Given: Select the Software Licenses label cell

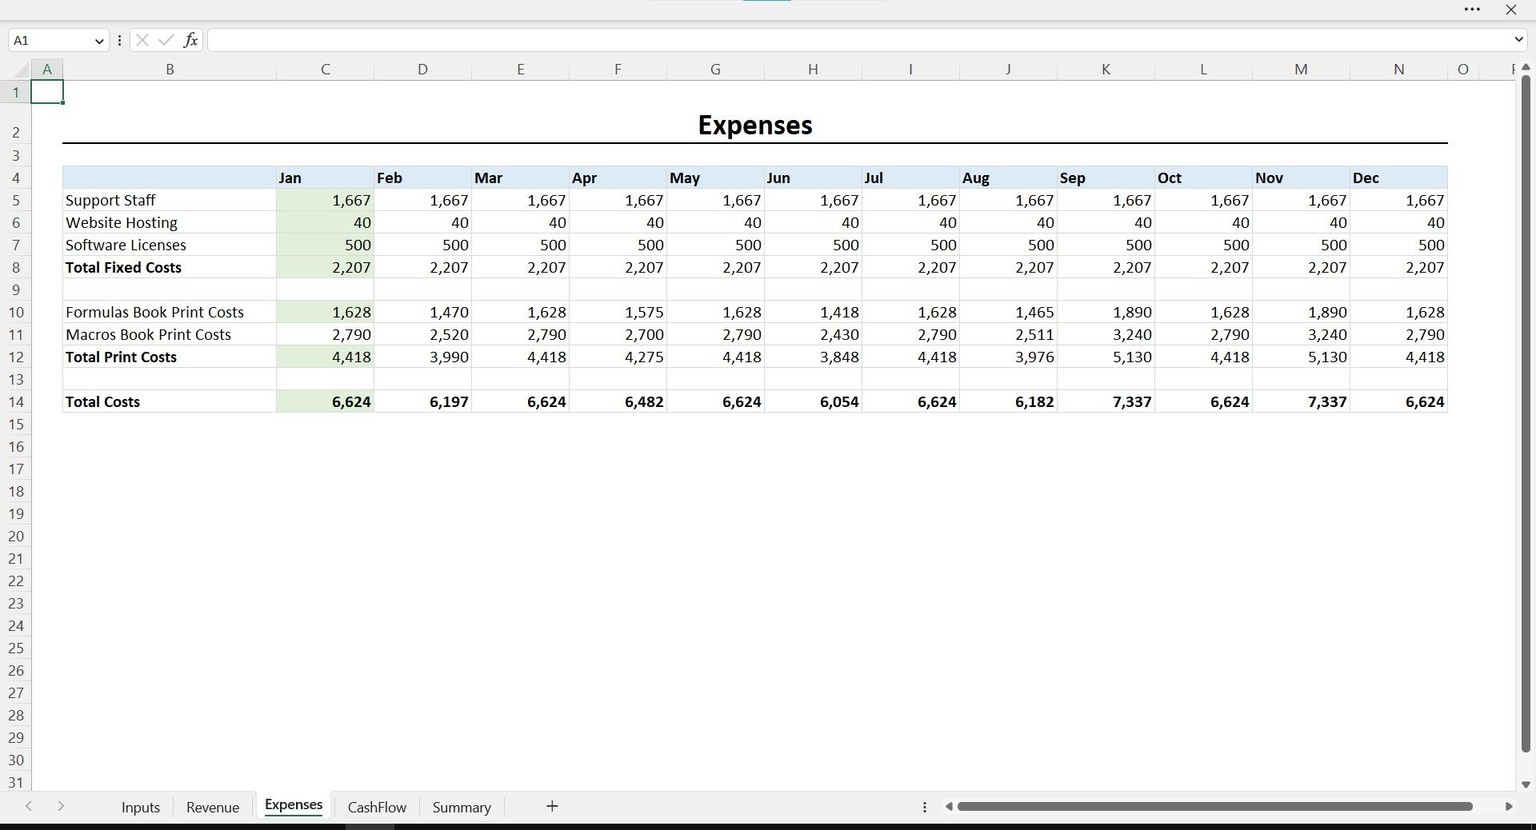Looking at the screenshot, I should click(x=169, y=245).
